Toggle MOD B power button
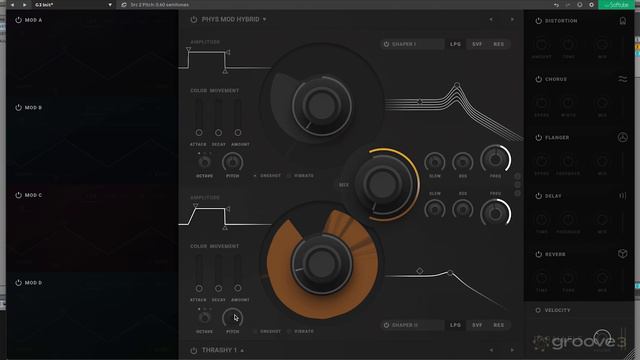The width and height of the screenshot is (640, 360). pos(18,107)
